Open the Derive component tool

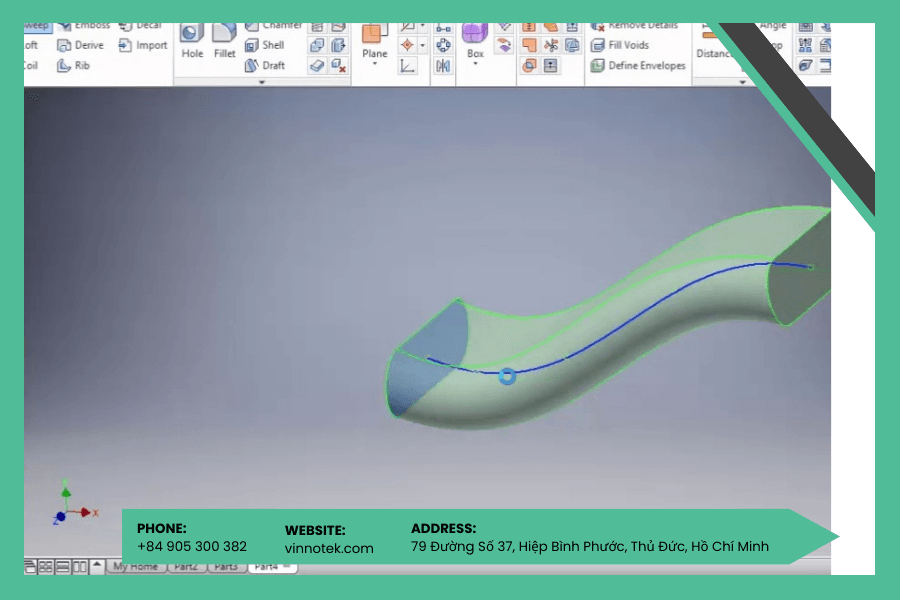80,45
